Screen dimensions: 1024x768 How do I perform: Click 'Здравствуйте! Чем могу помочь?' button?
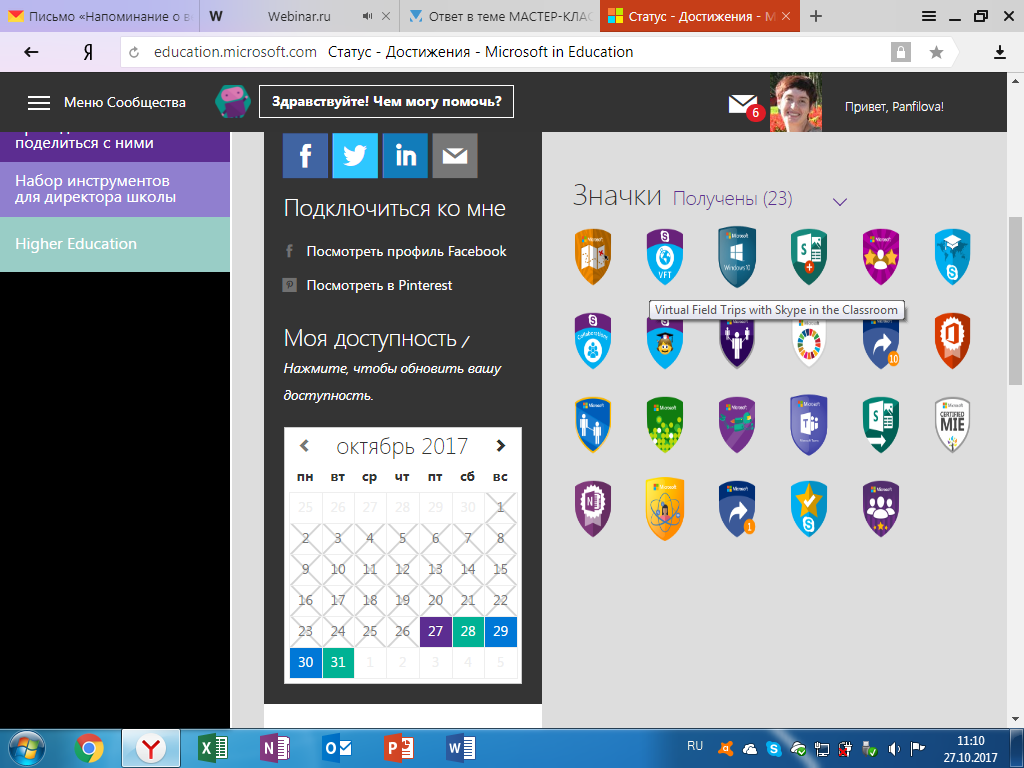tap(387, 102)
